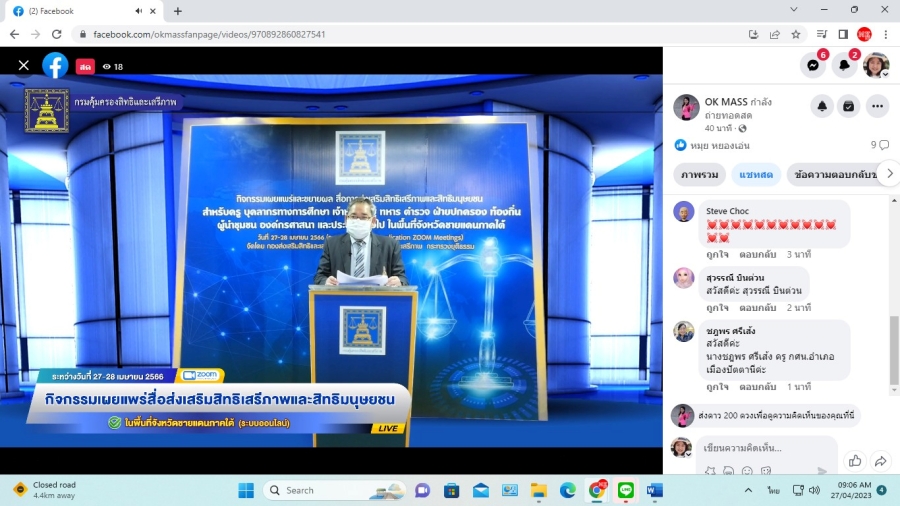The width and height of the screenshot is (900, 506).
Task: Open the three-dot options for OK MASS post
Action: click(x=877, y=106)
